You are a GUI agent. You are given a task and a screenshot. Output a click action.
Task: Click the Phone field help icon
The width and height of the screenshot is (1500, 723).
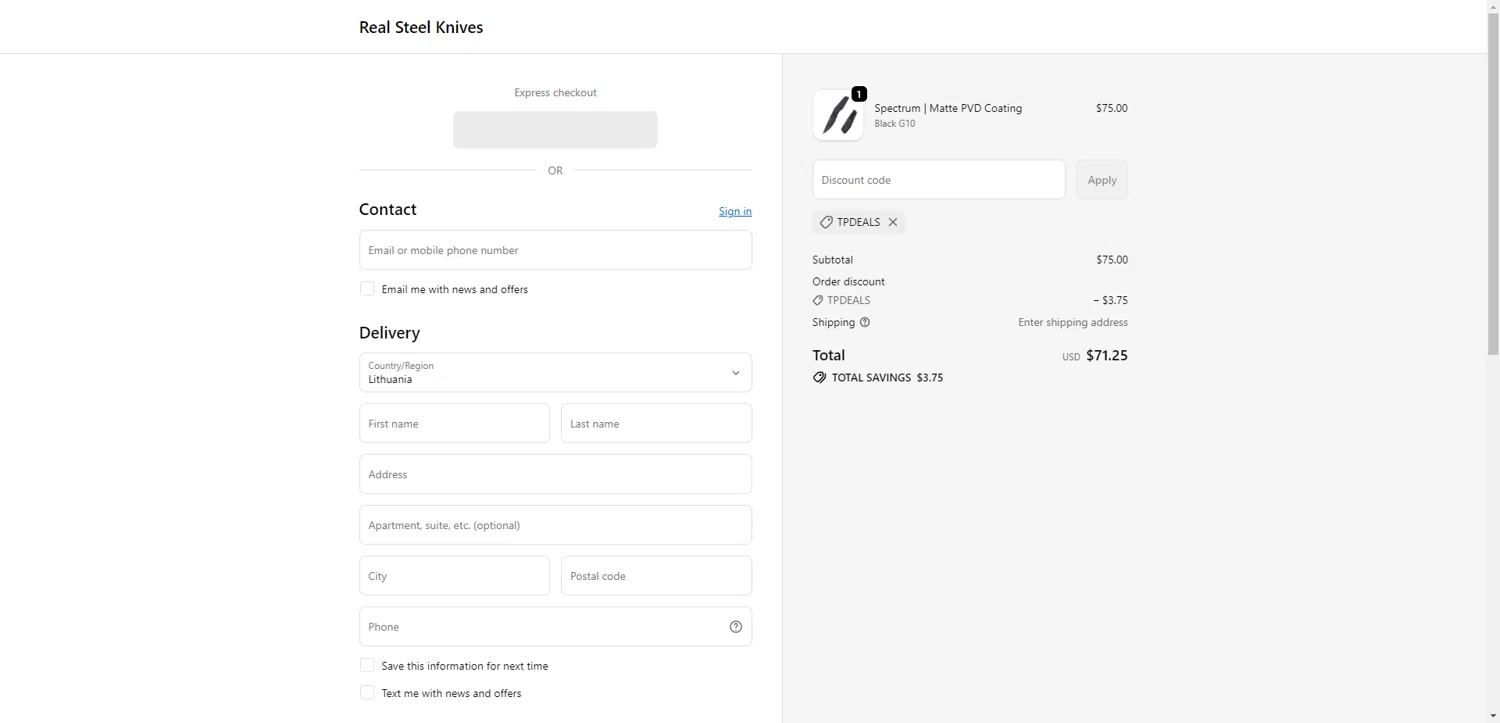(x=736, y=627)
